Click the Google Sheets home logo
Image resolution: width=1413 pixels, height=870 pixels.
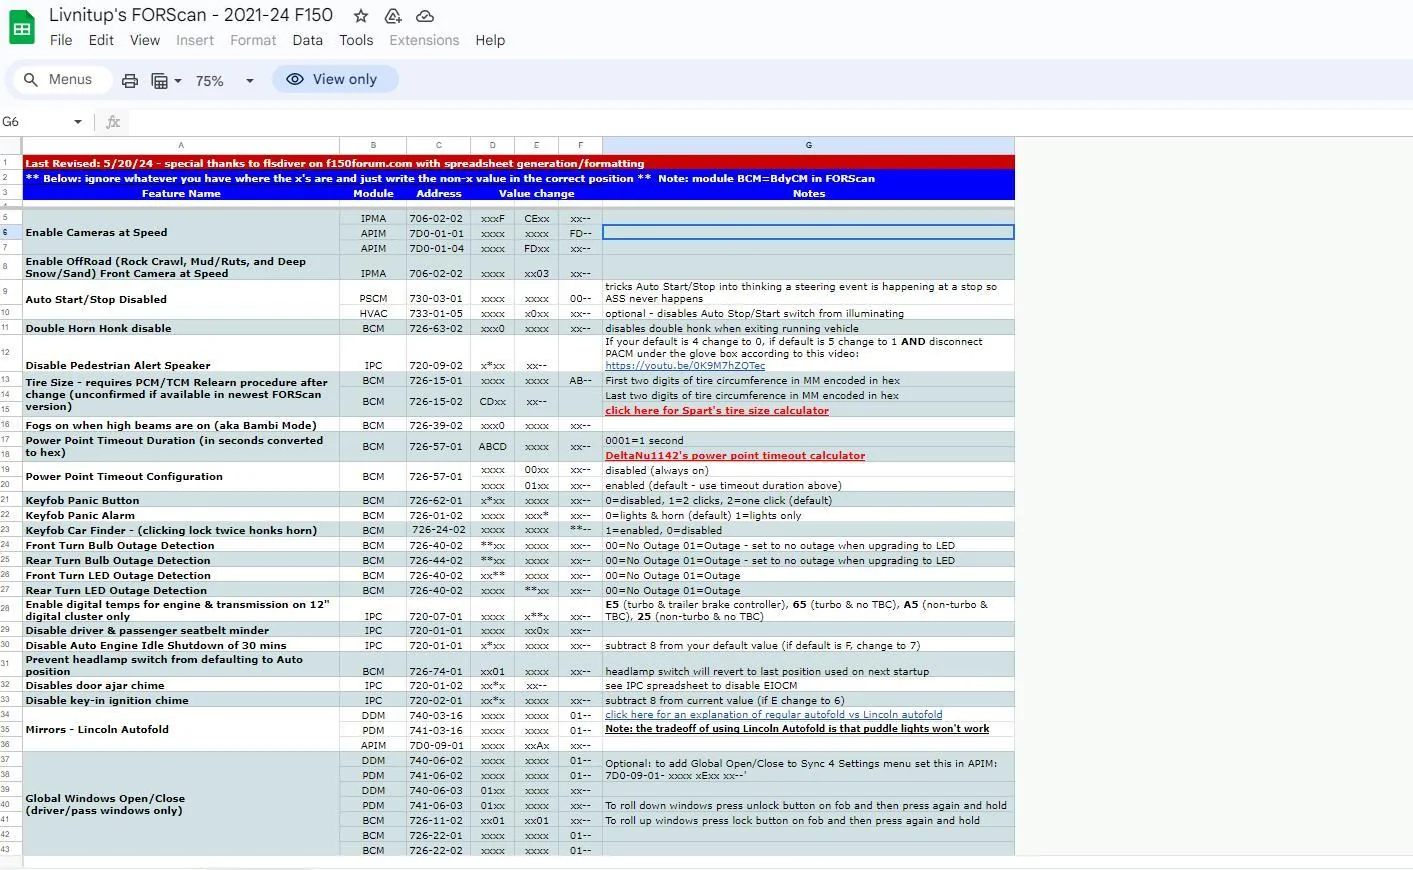pos(21,27)
